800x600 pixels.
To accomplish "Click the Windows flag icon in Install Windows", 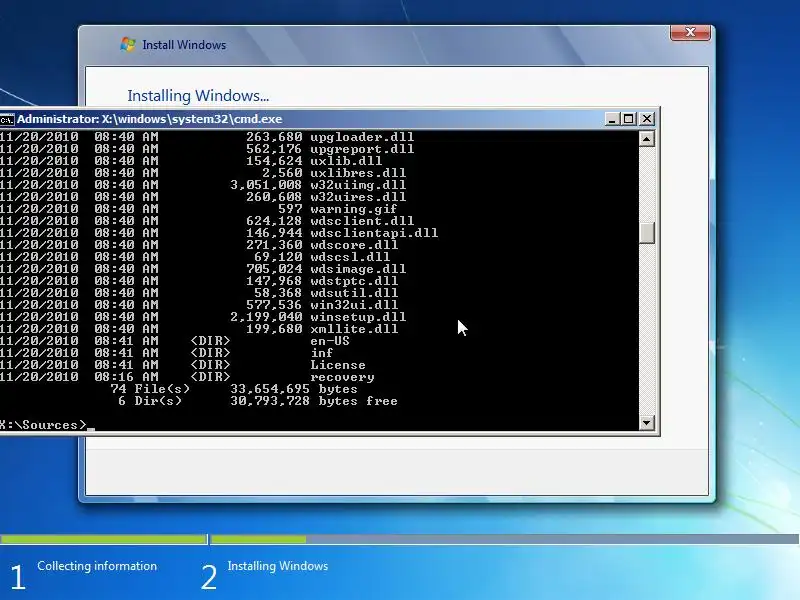I will coord(128,44).
